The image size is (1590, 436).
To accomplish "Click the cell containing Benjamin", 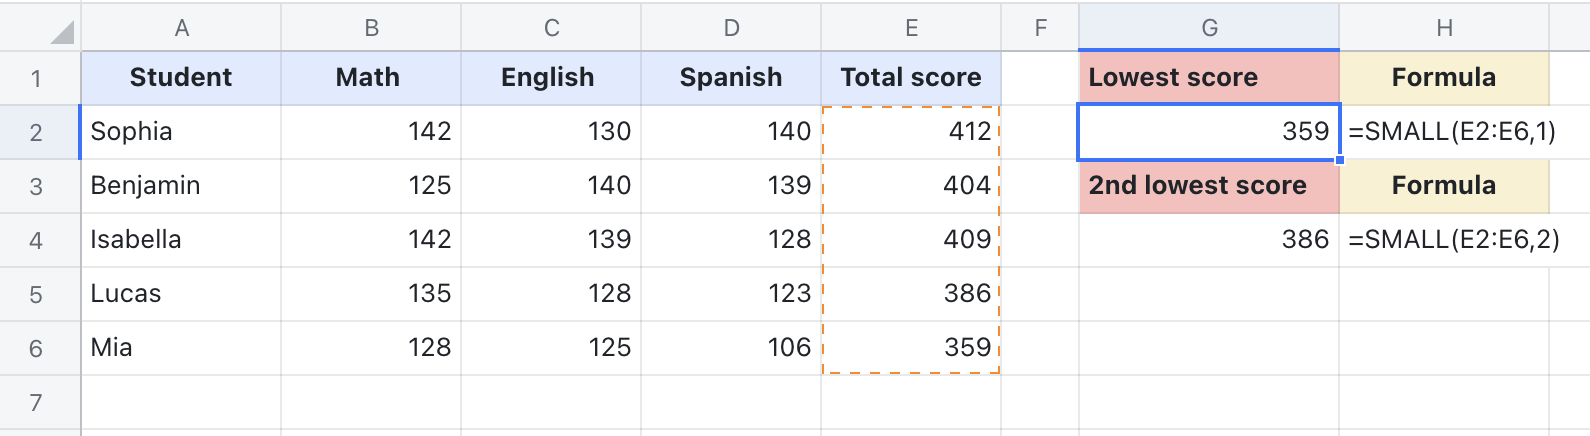I will click(x=181, y=186).
